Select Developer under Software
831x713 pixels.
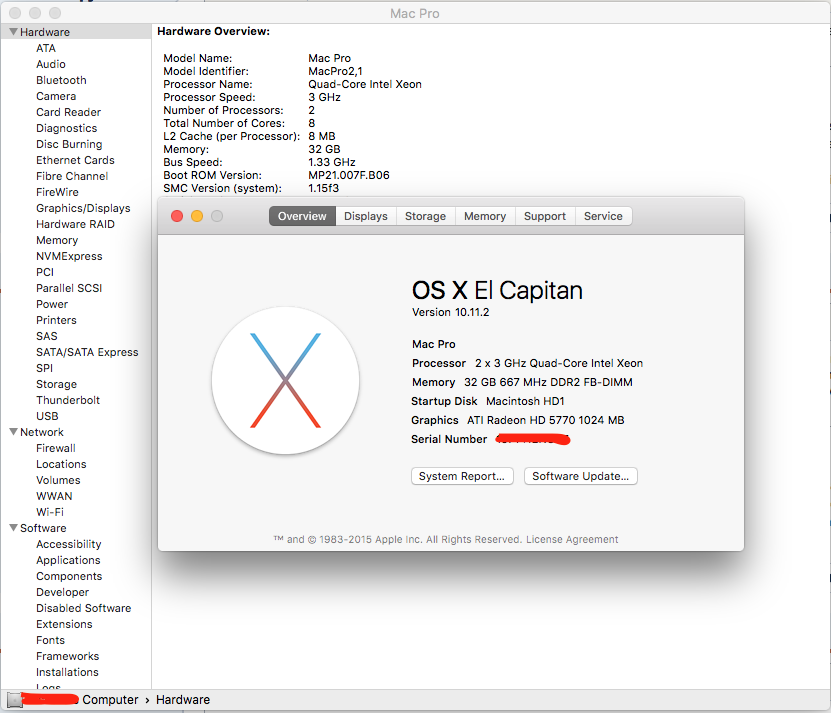click(63, 592)
